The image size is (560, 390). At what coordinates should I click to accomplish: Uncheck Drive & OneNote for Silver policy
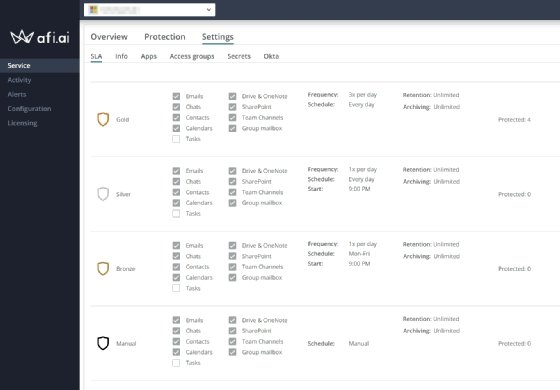click(232, 171)
